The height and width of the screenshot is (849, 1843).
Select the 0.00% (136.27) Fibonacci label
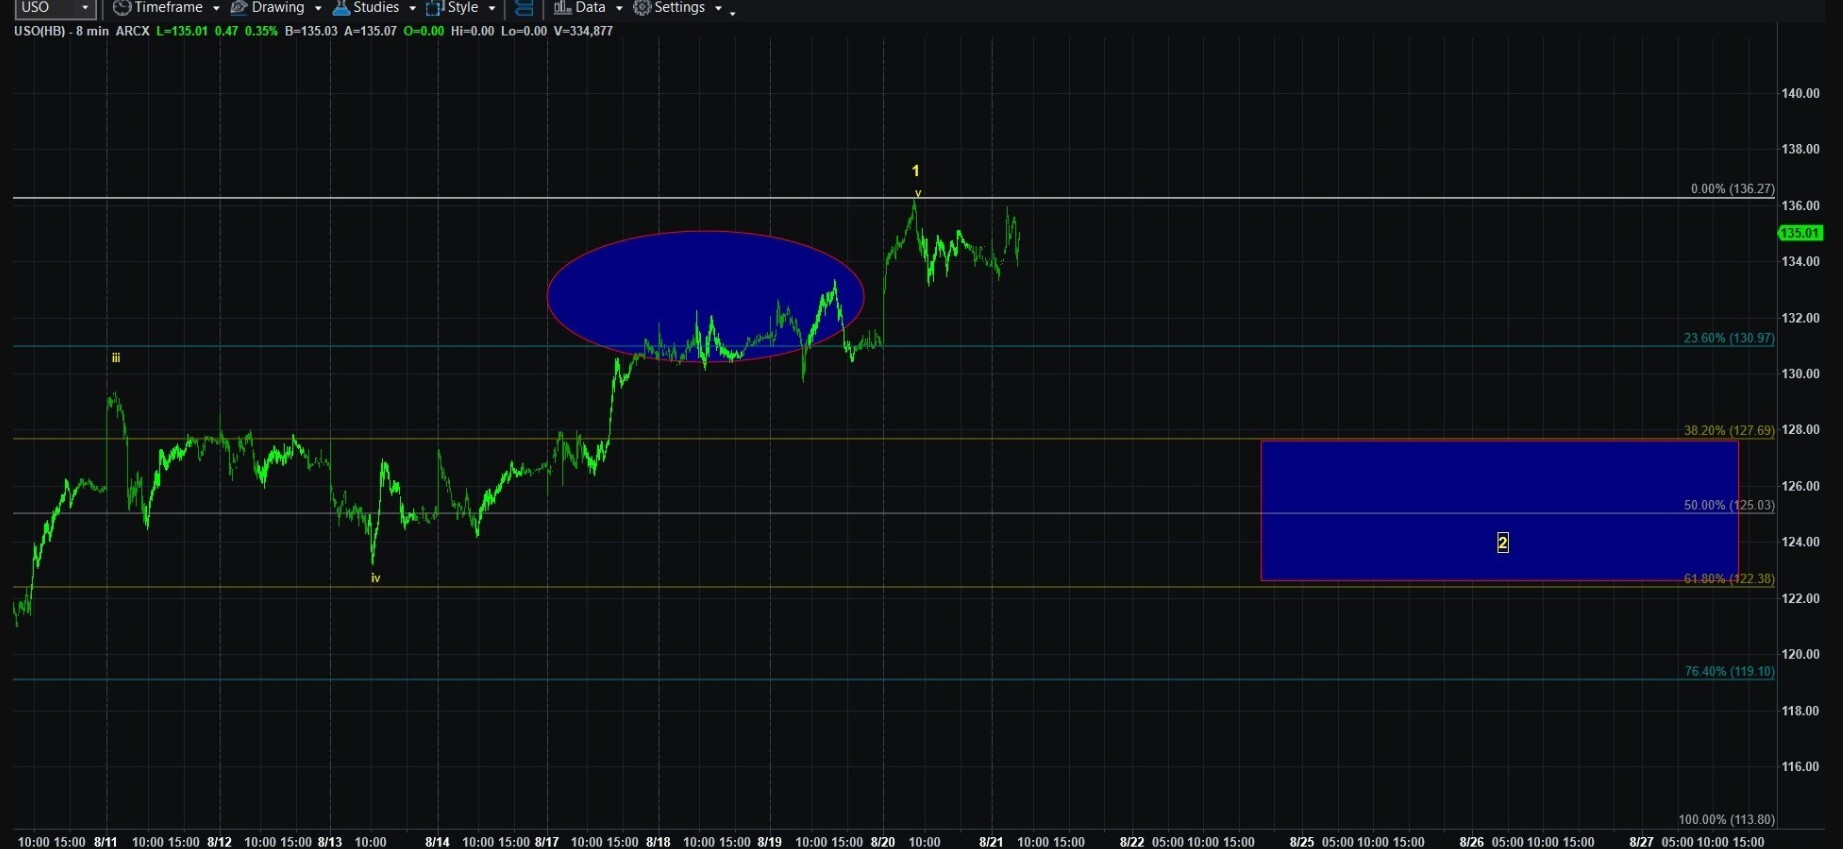tap(1733, 189)
